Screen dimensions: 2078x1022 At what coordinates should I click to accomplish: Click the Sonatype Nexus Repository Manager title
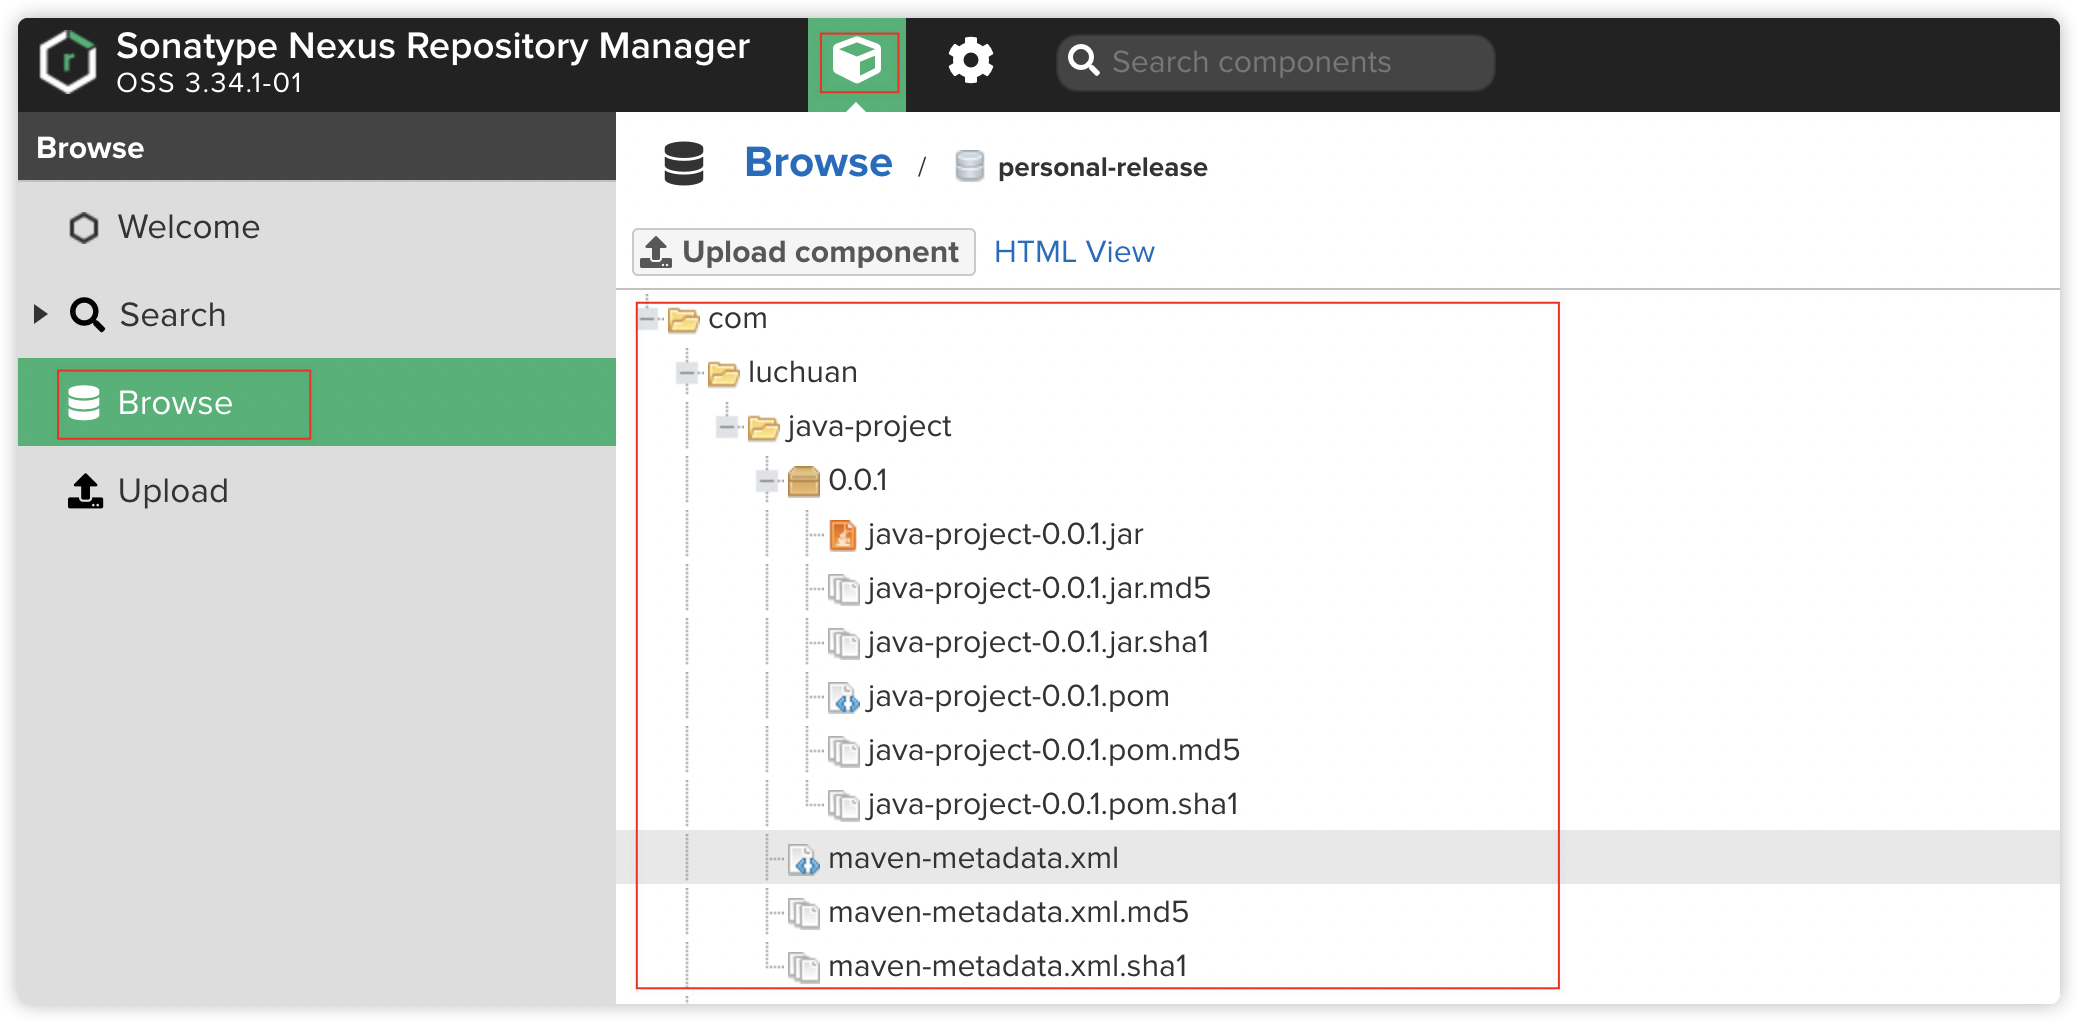433,46
